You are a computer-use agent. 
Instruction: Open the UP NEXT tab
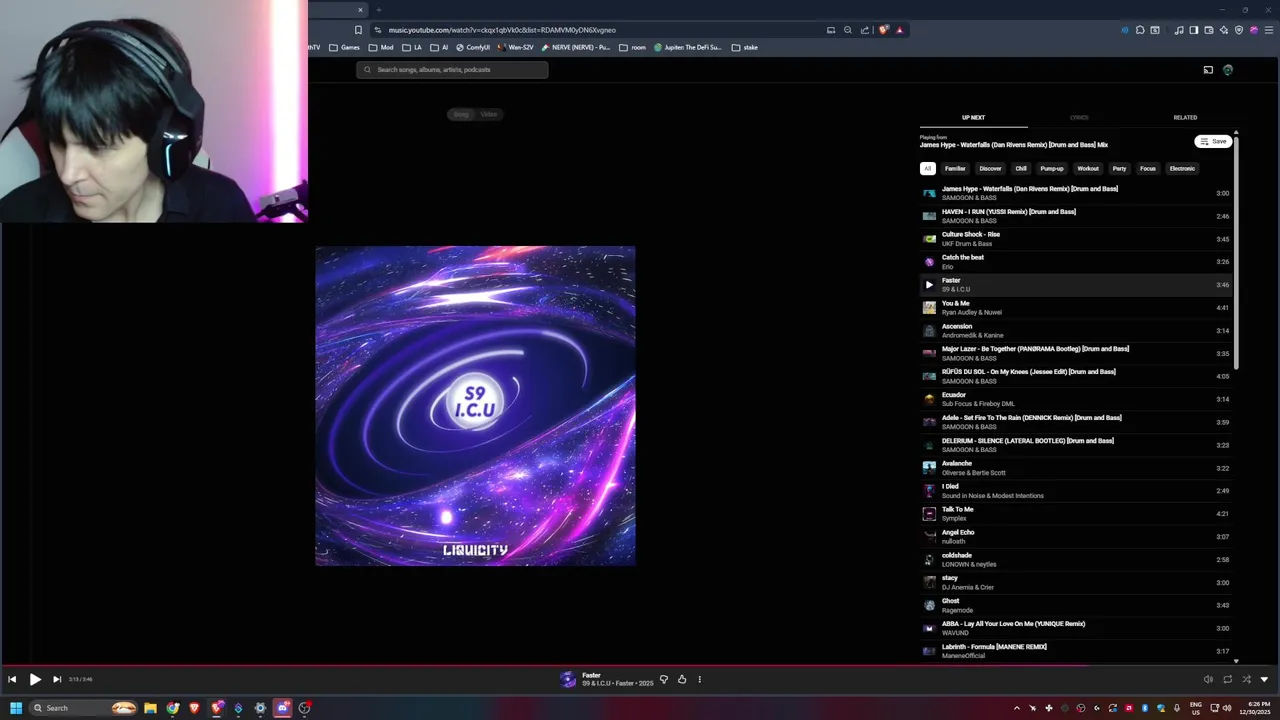click(x=973, y=117)
